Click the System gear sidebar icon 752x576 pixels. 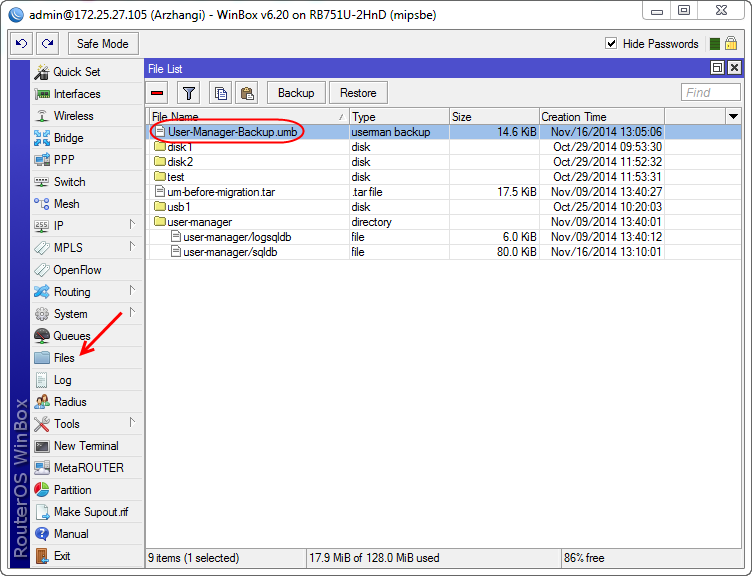[42, 314]
